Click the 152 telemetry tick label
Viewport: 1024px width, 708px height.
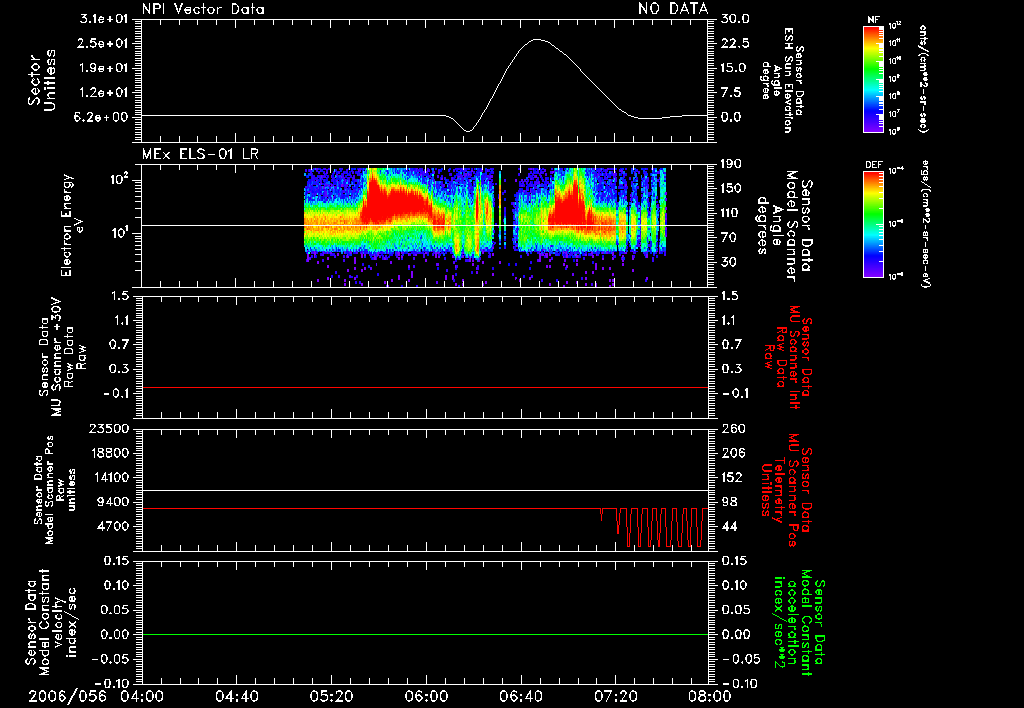coord(733,477)
